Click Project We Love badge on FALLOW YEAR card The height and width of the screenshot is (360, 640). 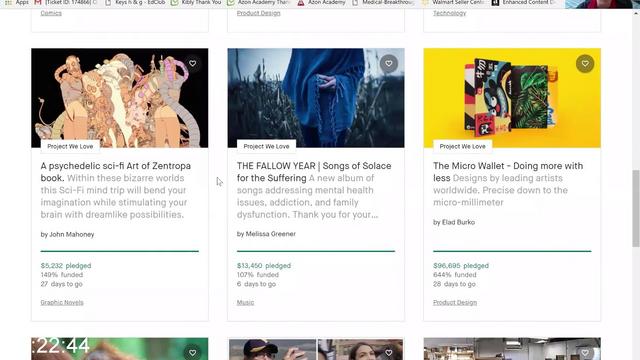tap(267, 146)
